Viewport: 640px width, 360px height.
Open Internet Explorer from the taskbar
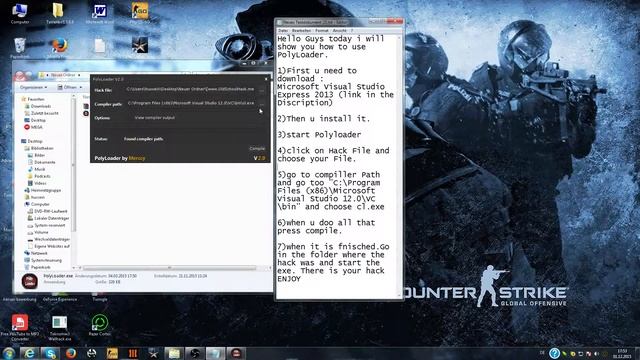[29, 353]
